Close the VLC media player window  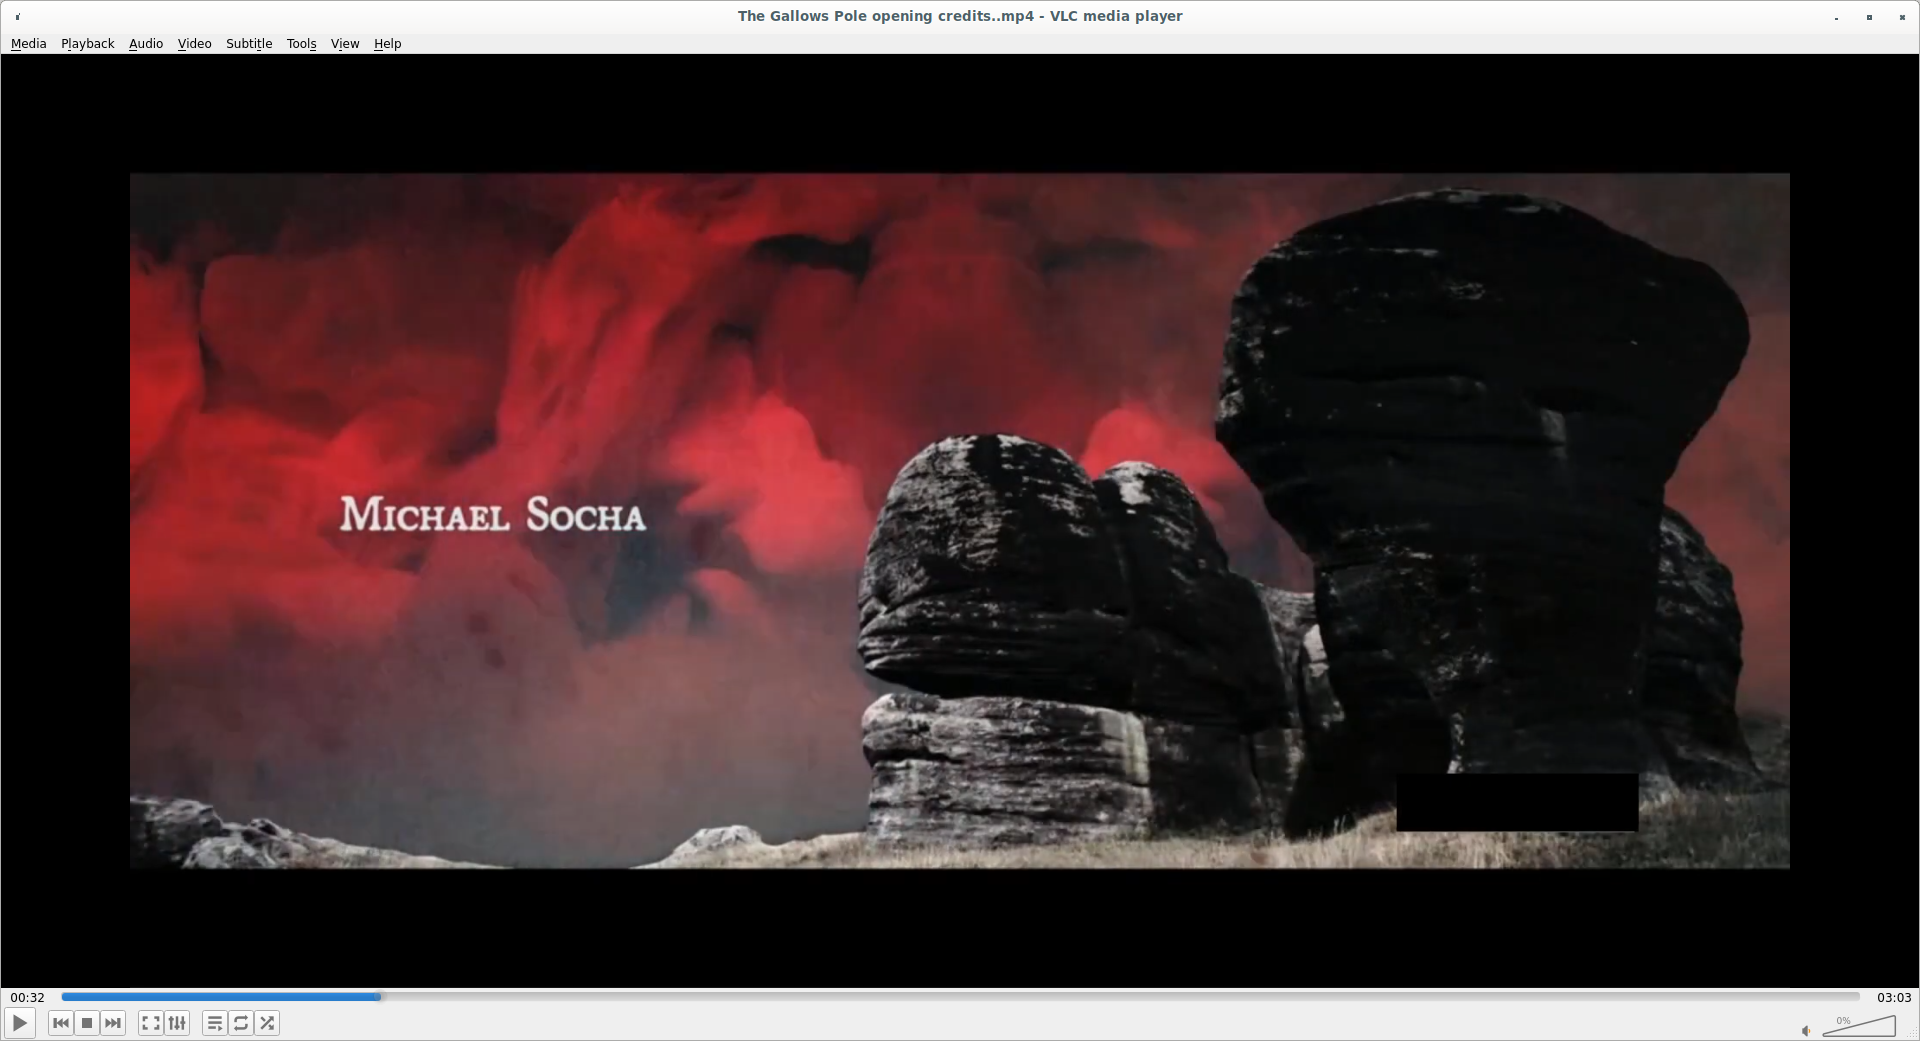pyautogui.click(x=1901, y=17)
